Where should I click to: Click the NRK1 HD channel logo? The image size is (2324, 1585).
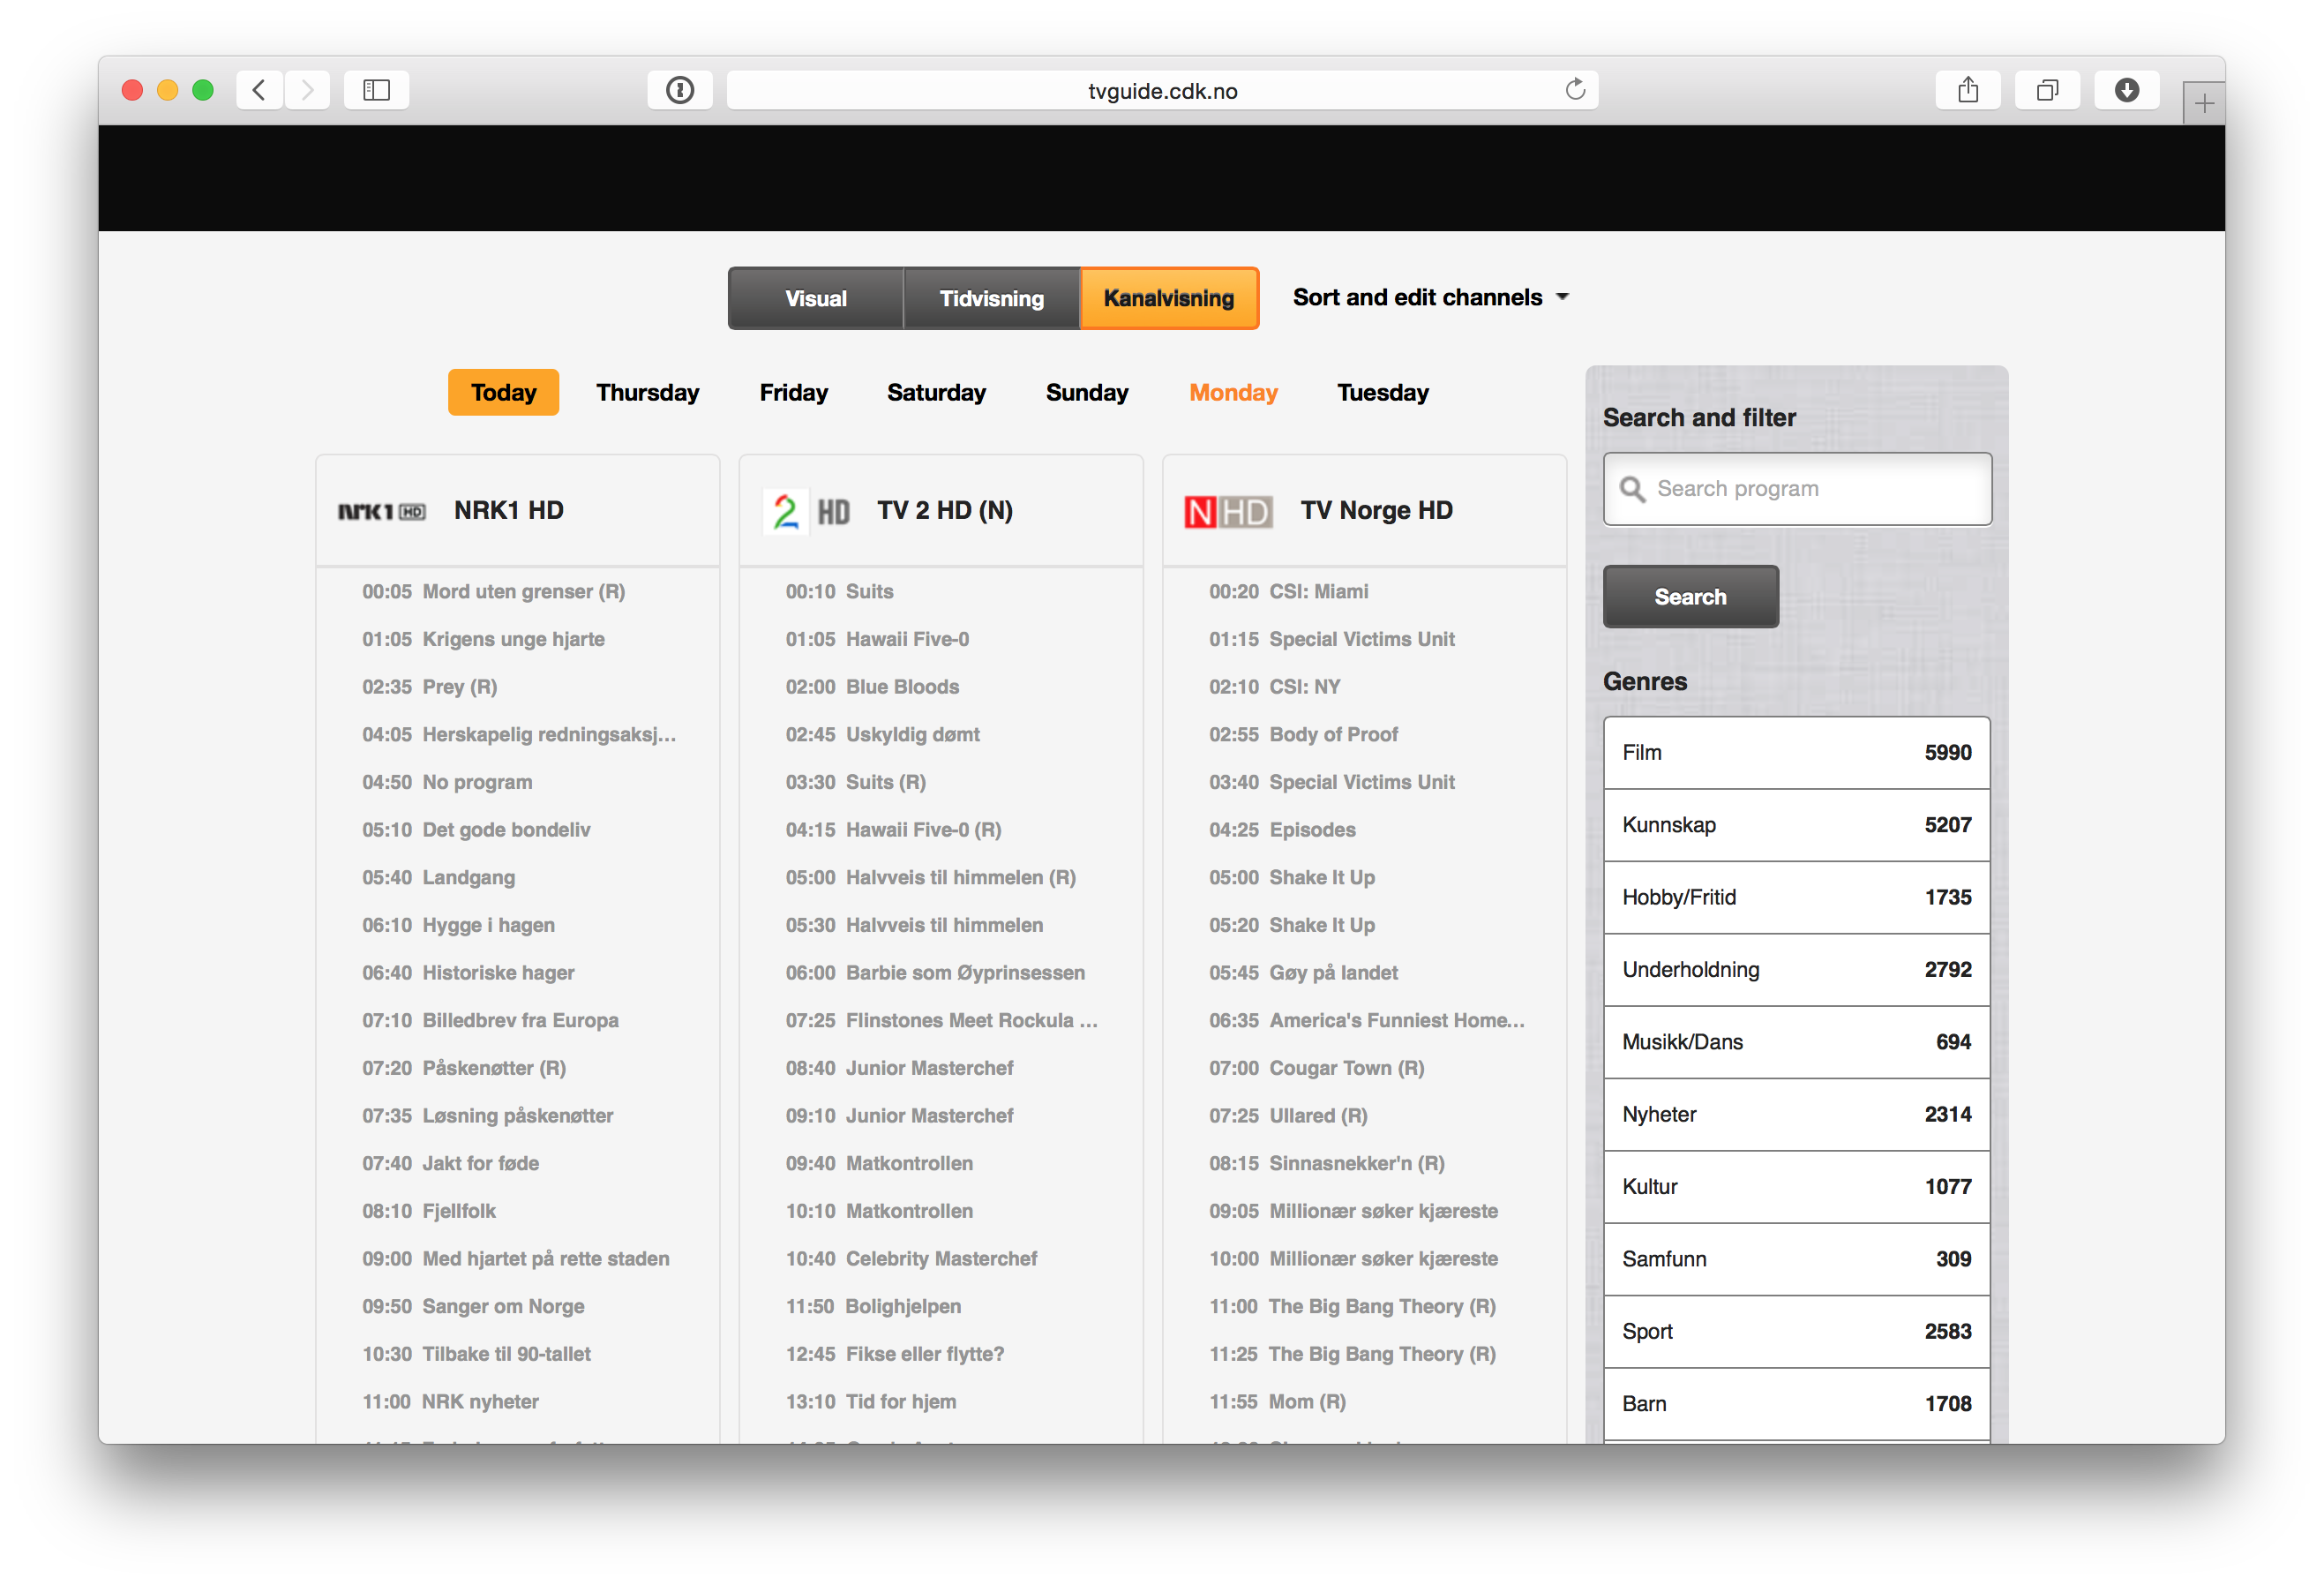[381, 511]
